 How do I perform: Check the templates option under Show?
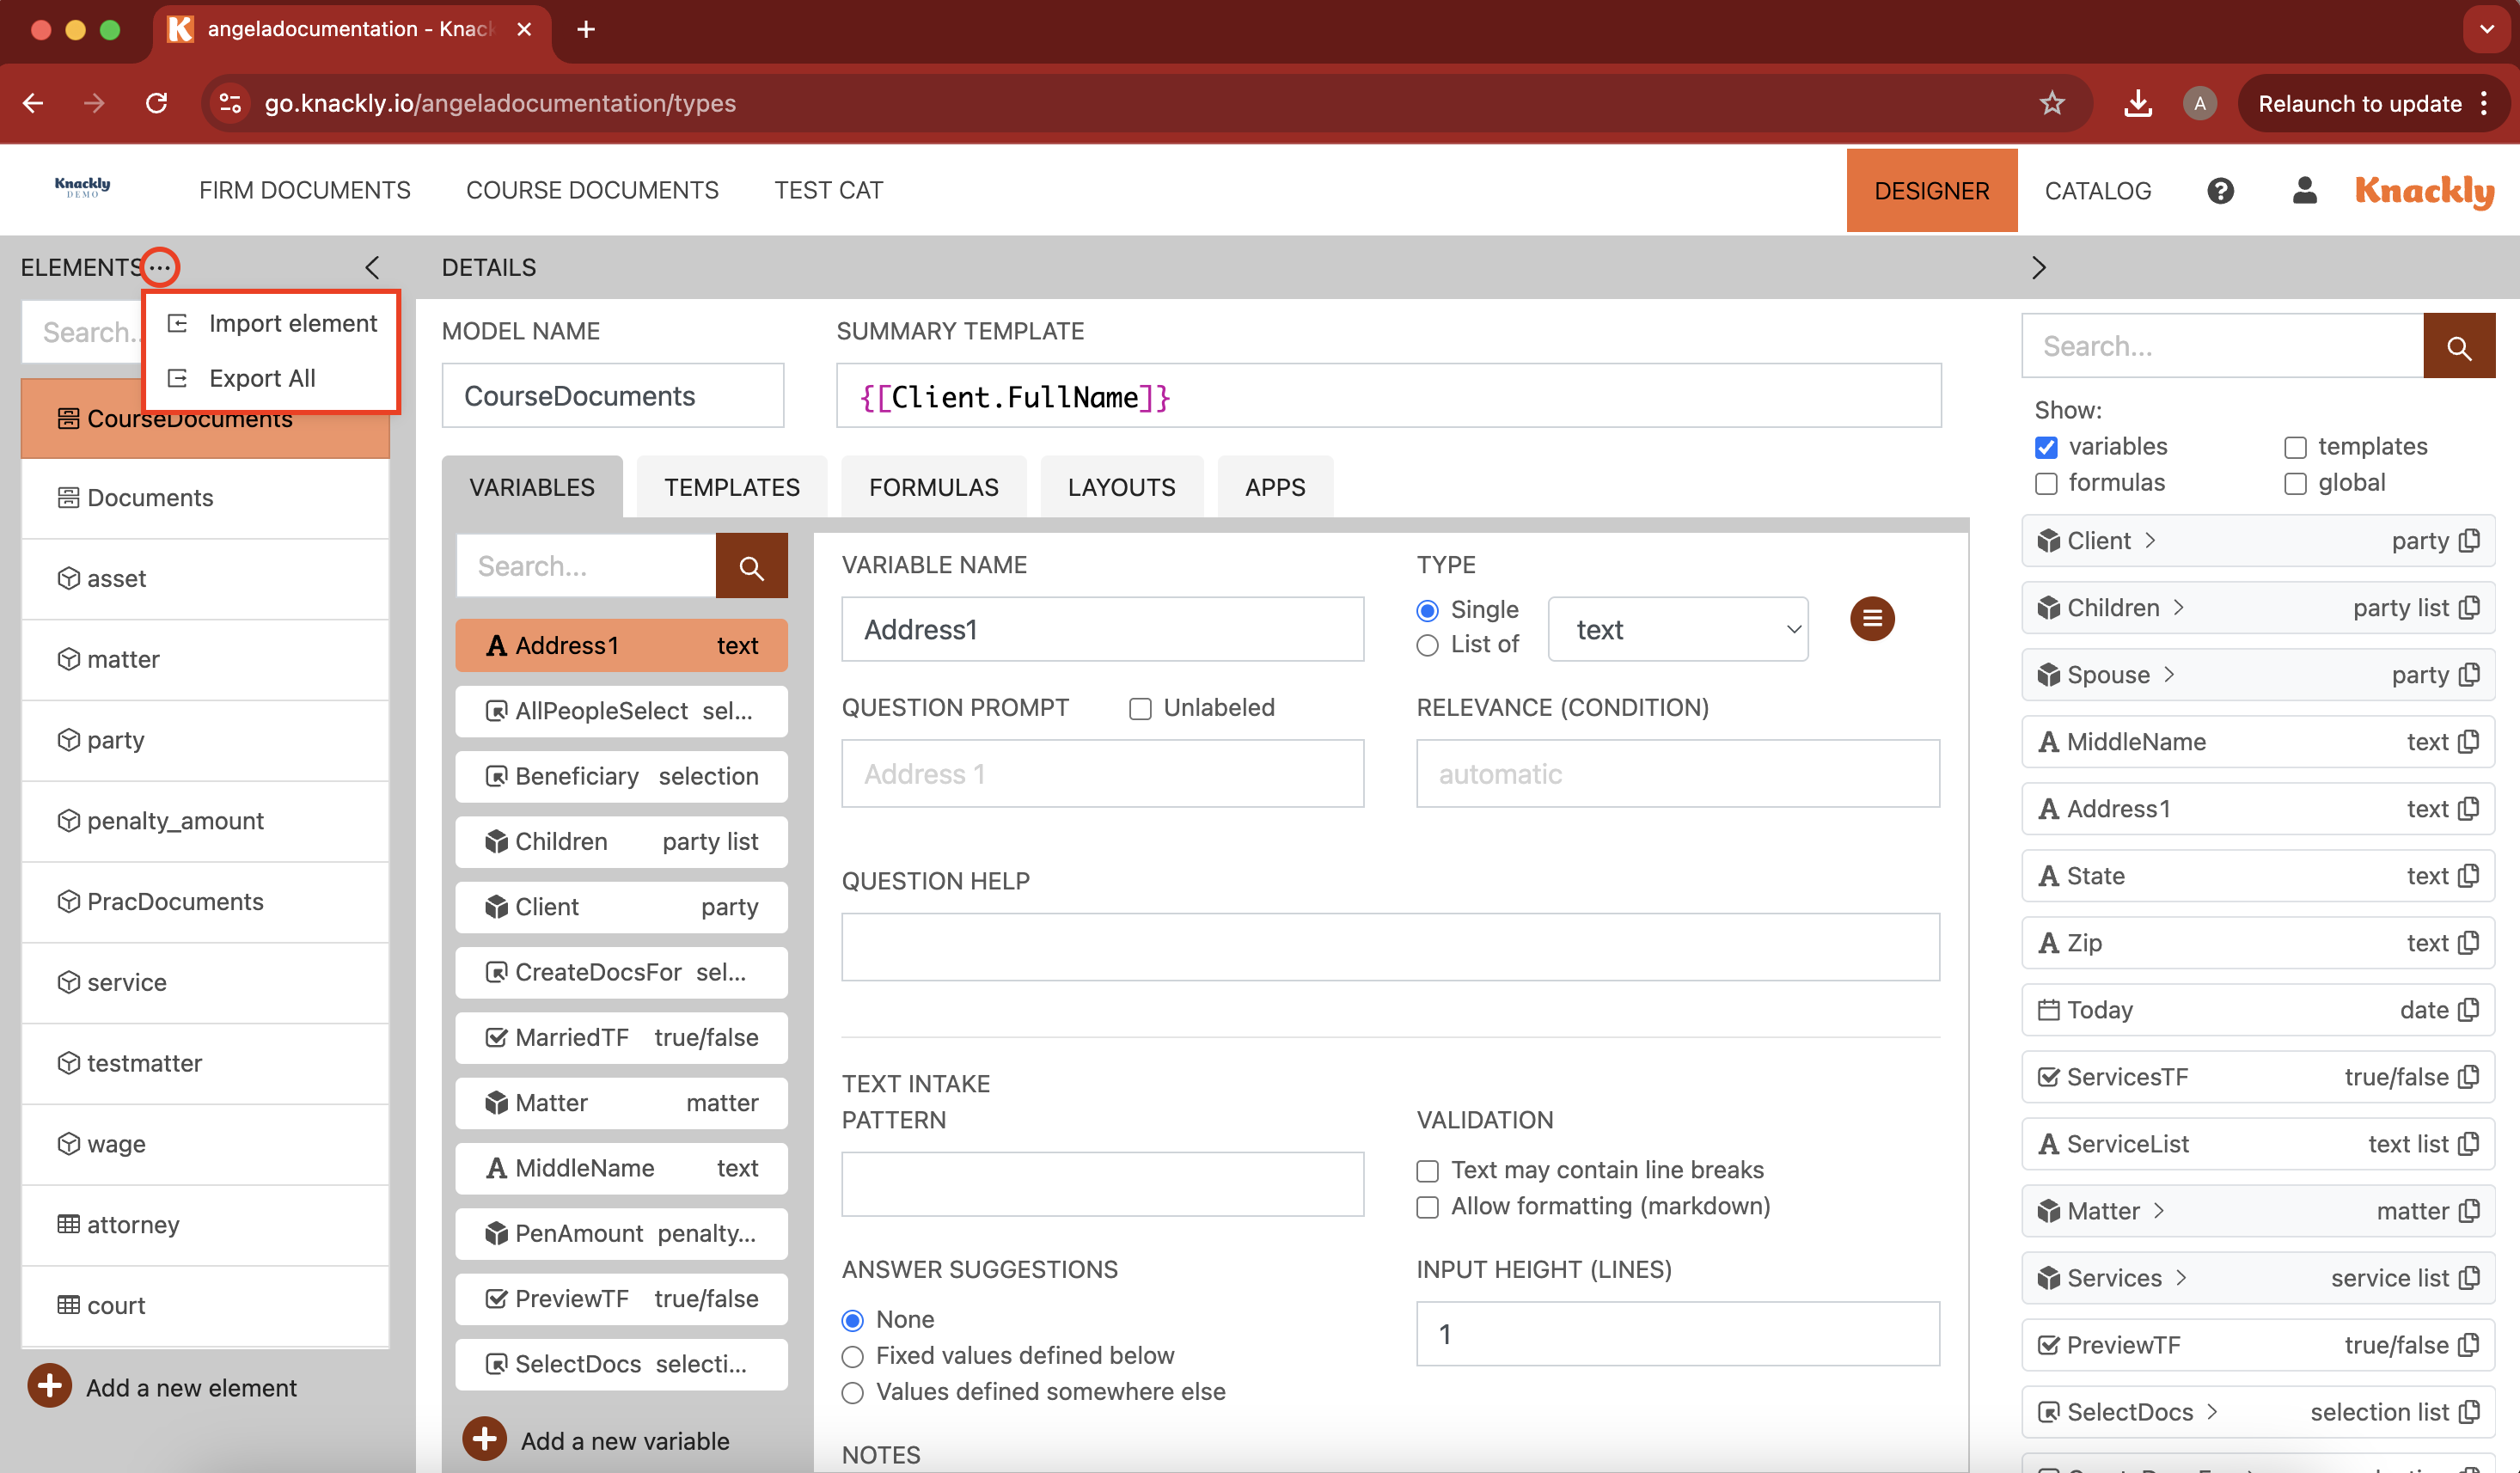[2295, 447]
